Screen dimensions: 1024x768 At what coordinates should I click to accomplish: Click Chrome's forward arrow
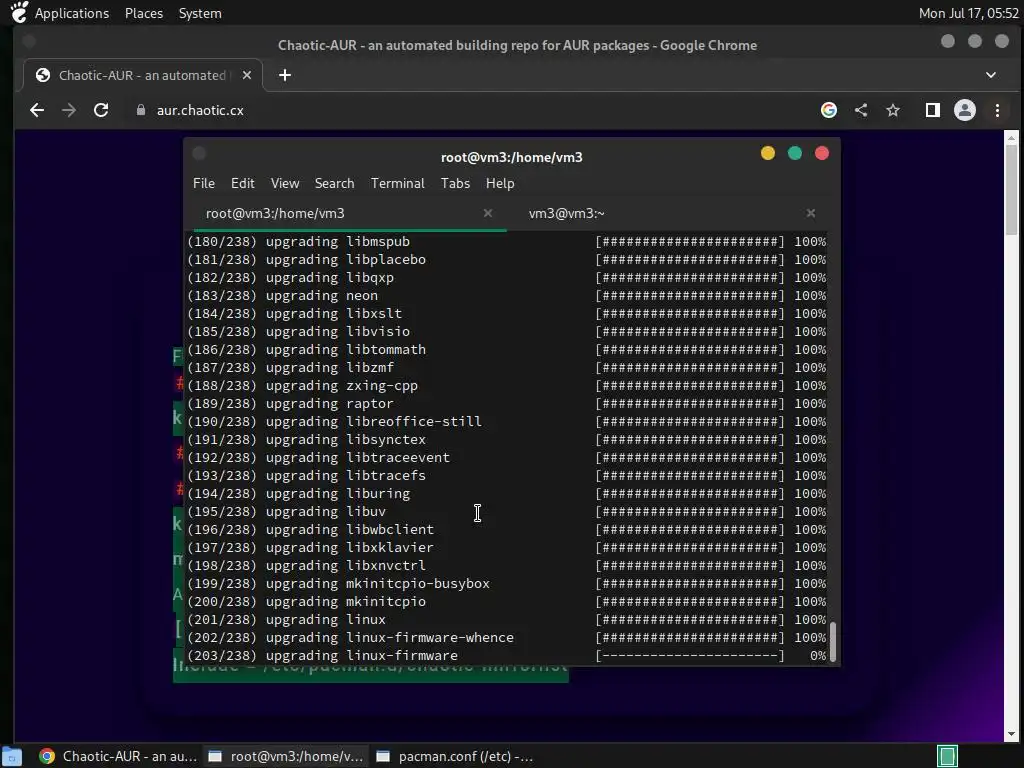click(69, 110)
